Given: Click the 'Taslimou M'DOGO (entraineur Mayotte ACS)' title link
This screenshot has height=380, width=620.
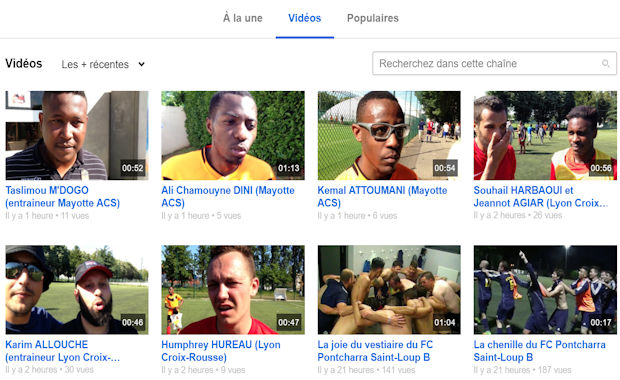Looking at the screenshot, I should [62, 197].
